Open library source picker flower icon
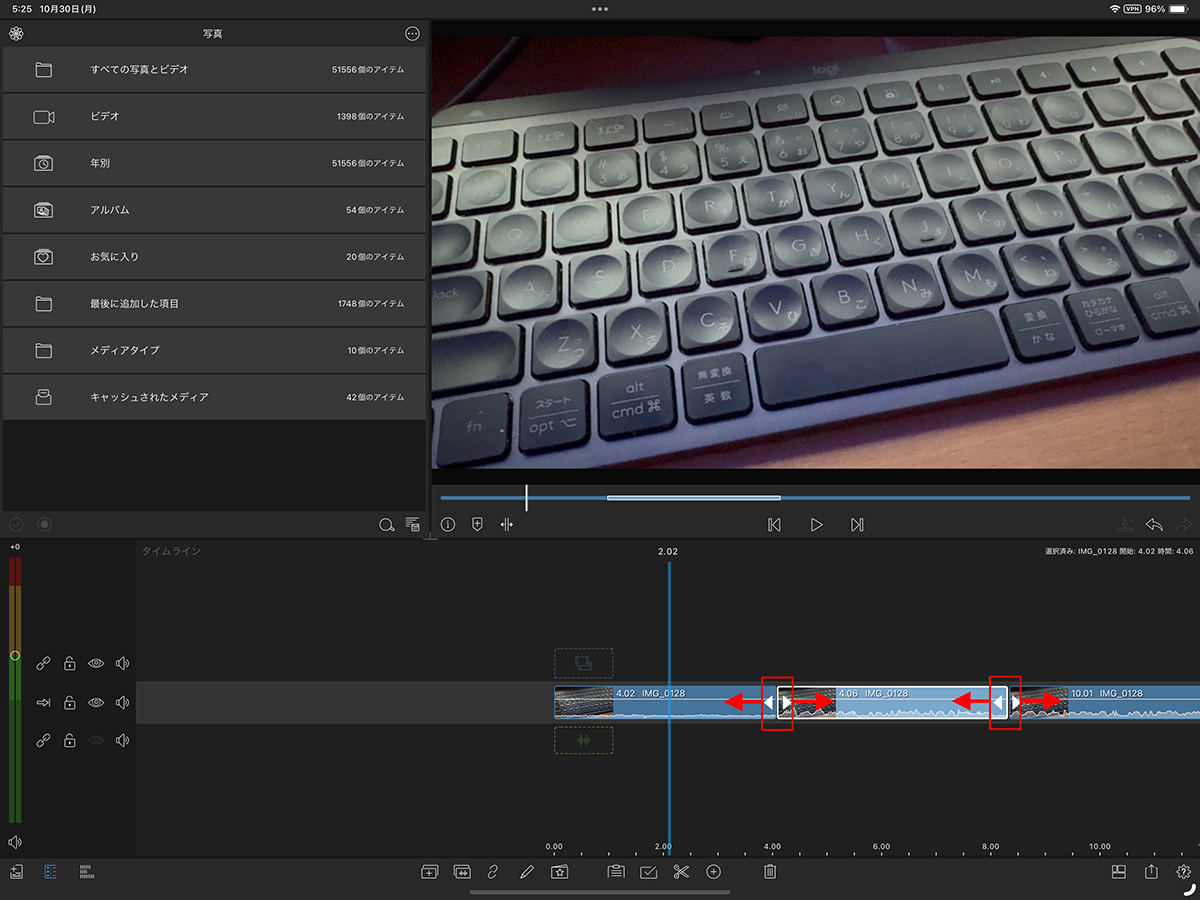The image size is (1200, 900). click(x=16, y=33)
